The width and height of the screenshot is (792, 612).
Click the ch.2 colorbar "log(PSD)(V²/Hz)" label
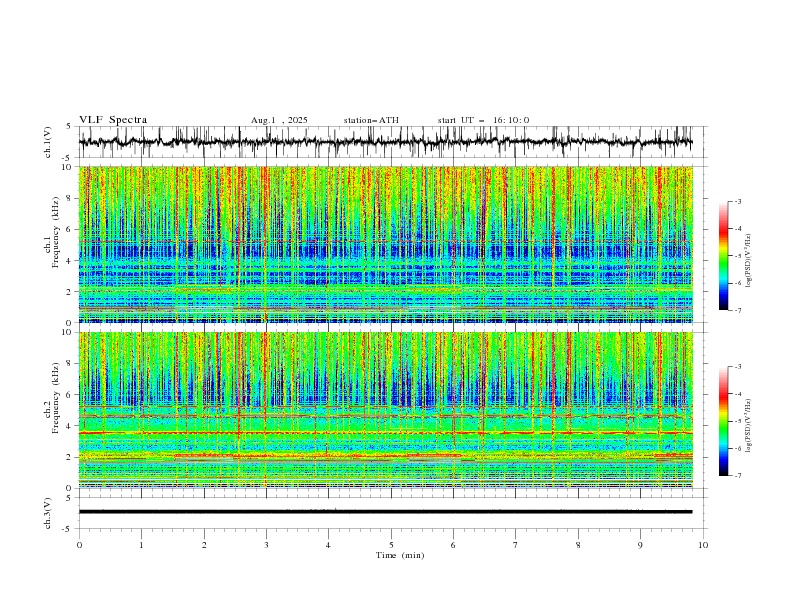coord(749,425)
